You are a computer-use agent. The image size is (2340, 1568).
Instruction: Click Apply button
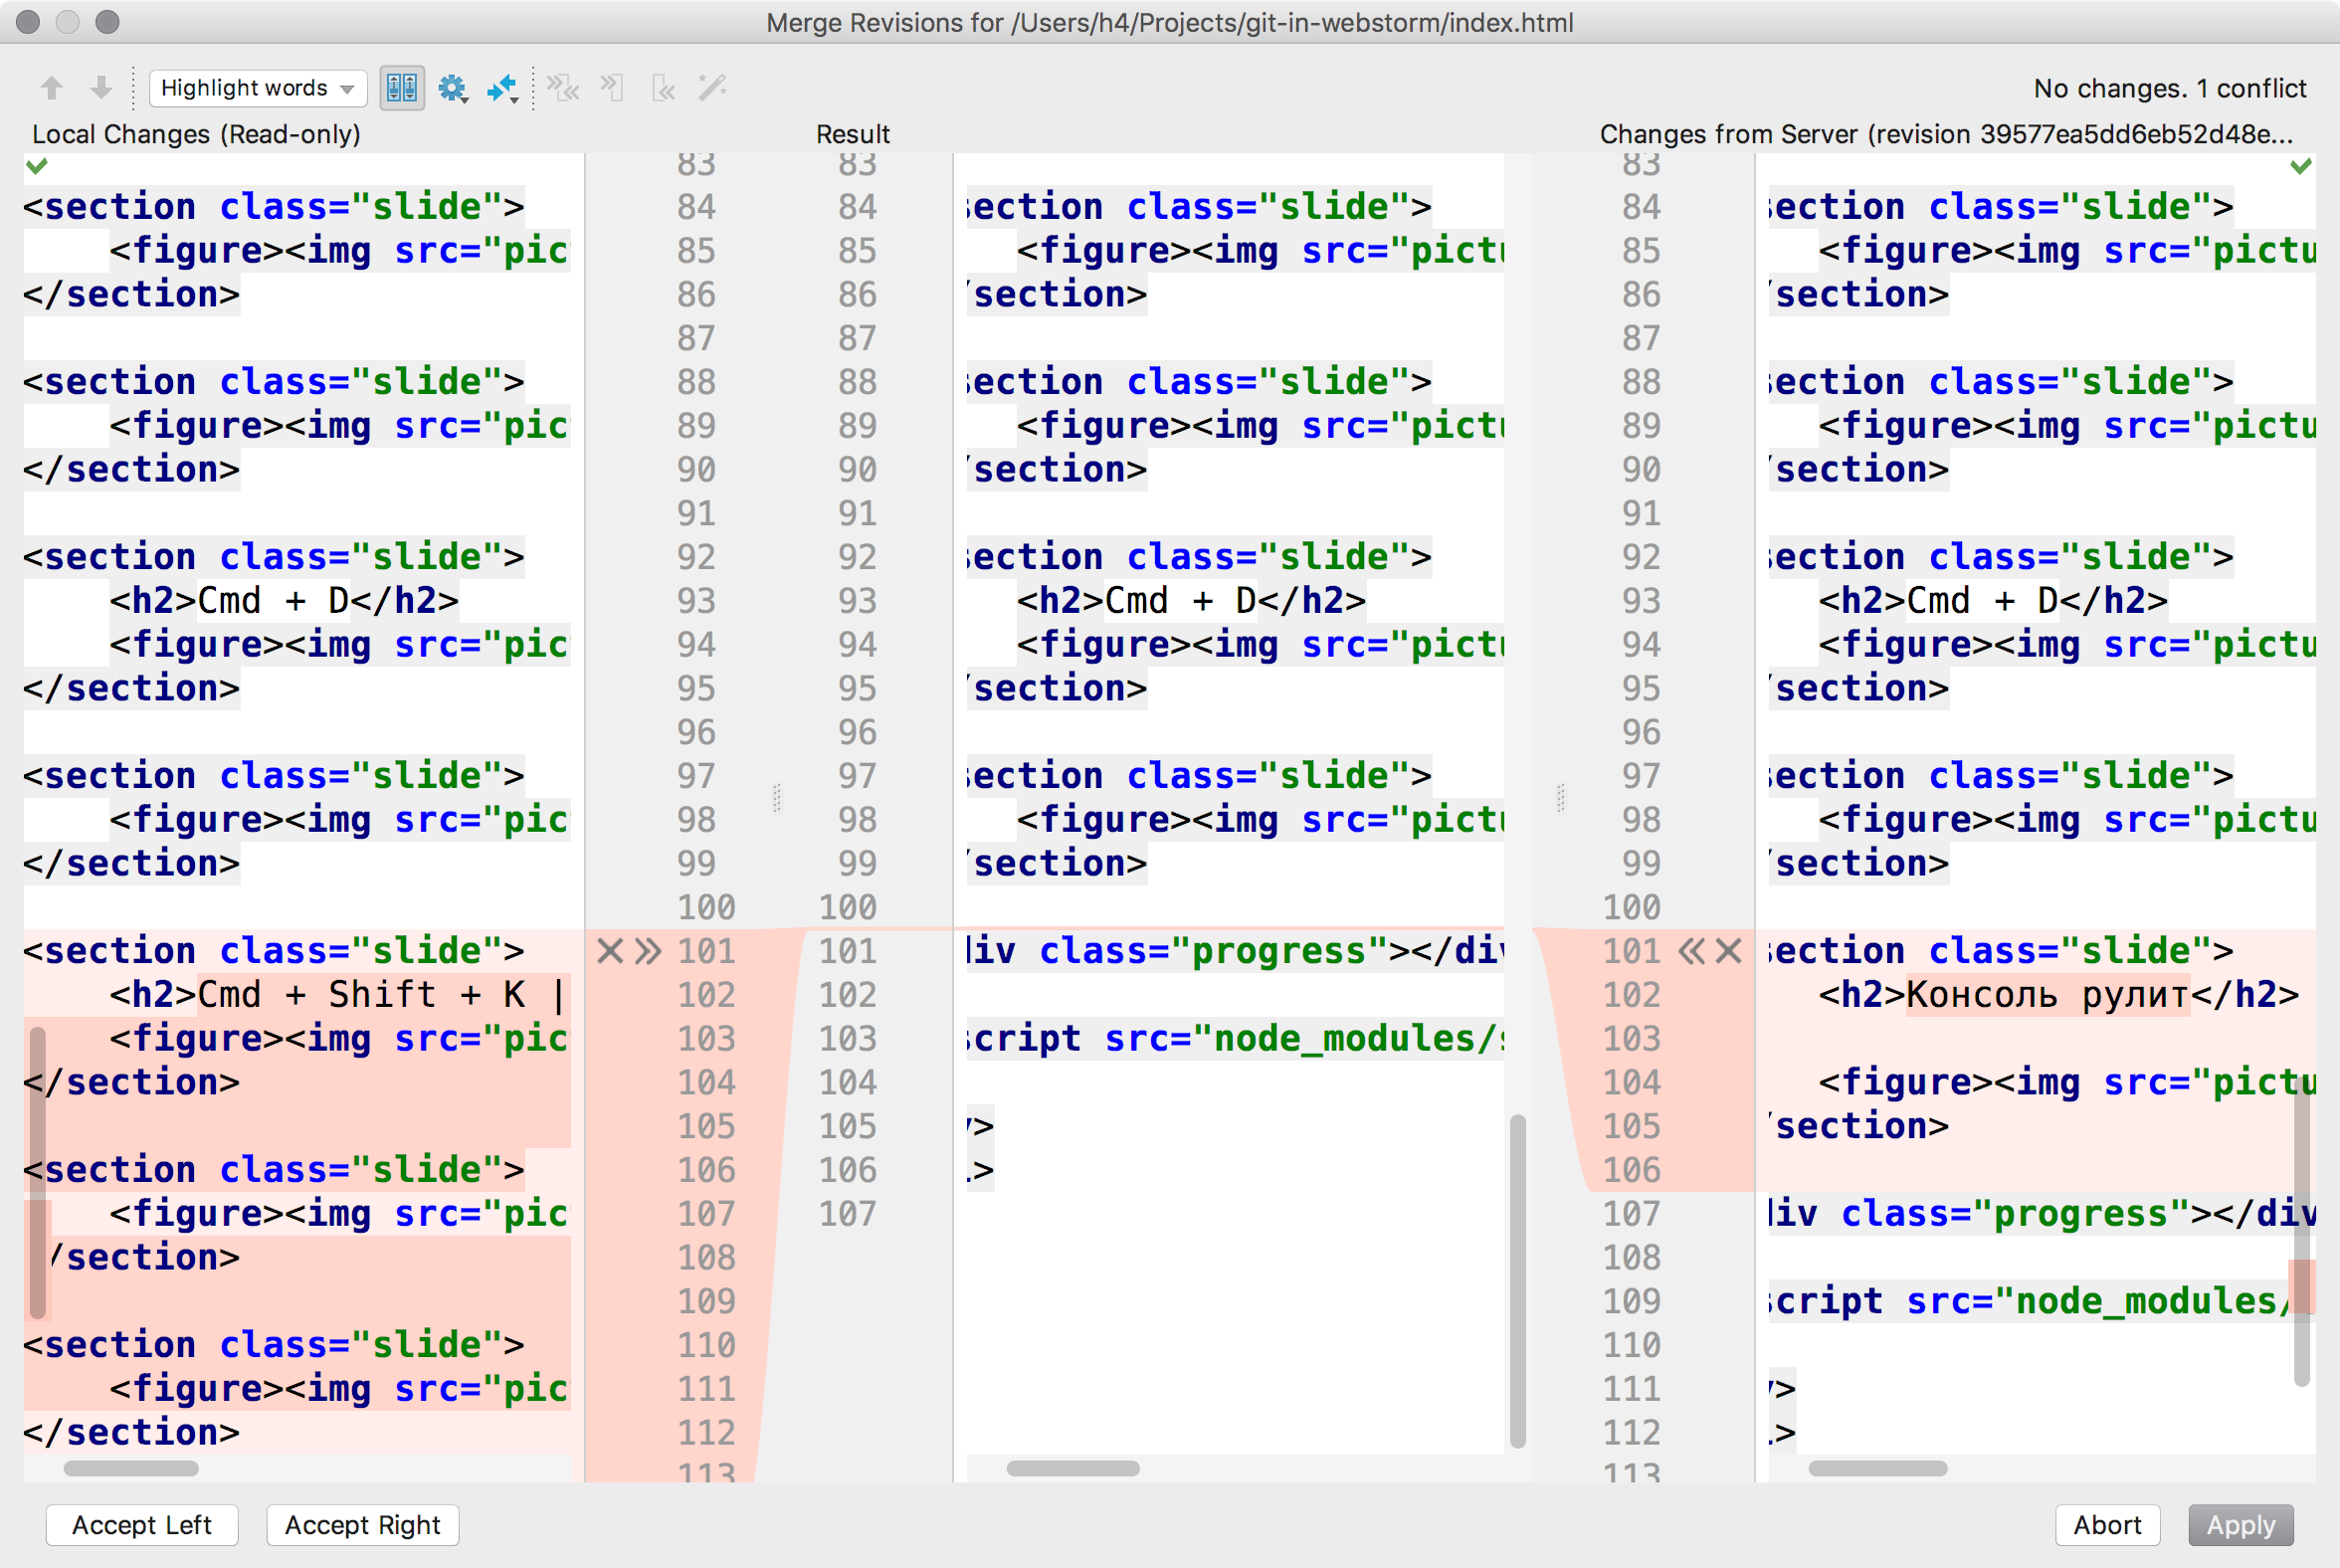click(x=2240, y=1525)
